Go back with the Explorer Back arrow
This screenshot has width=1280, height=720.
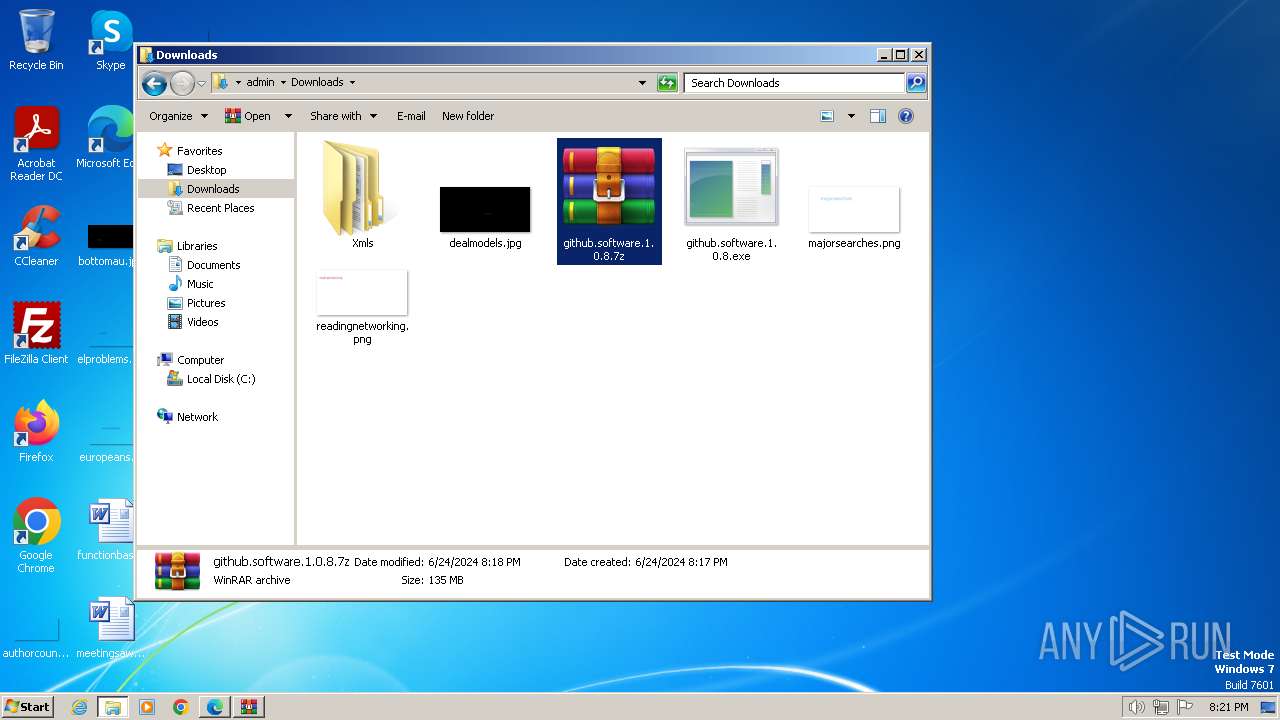154,83
